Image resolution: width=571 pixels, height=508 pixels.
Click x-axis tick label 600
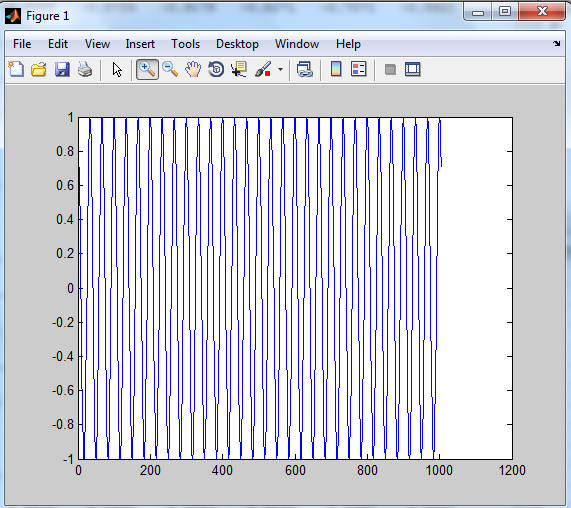(x=295, y=470)
